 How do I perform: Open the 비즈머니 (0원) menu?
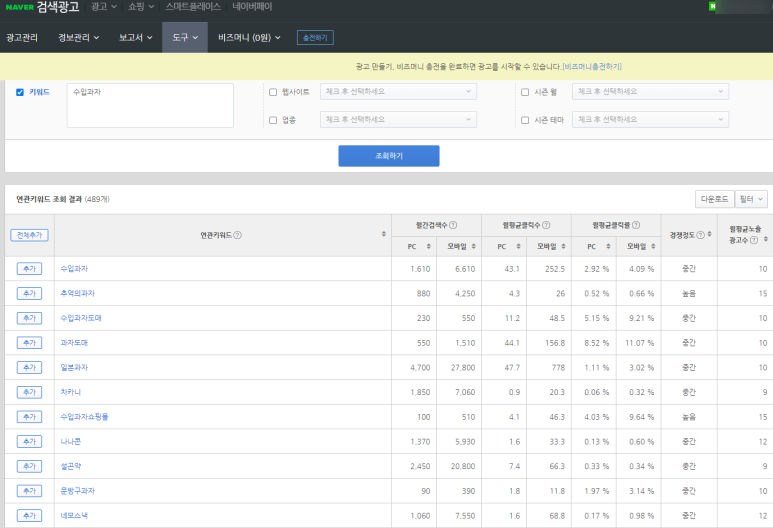pyautogui.click(x=249, y=37)
